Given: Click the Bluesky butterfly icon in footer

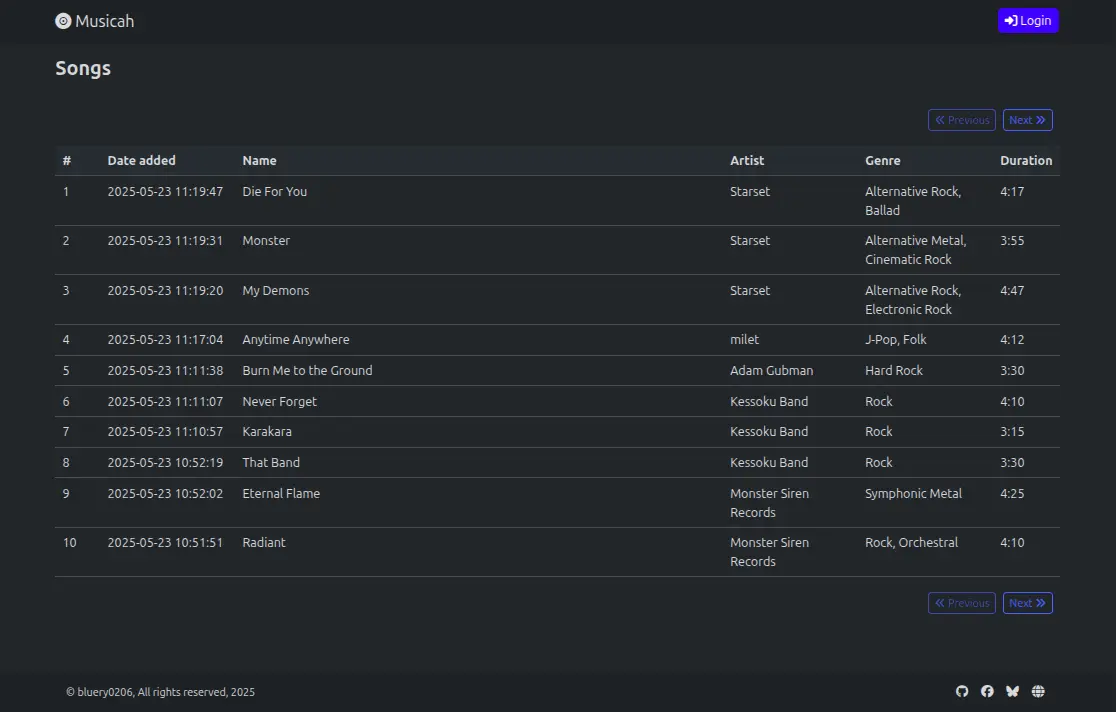Looking at the screenshot, I should [1012, 691].
